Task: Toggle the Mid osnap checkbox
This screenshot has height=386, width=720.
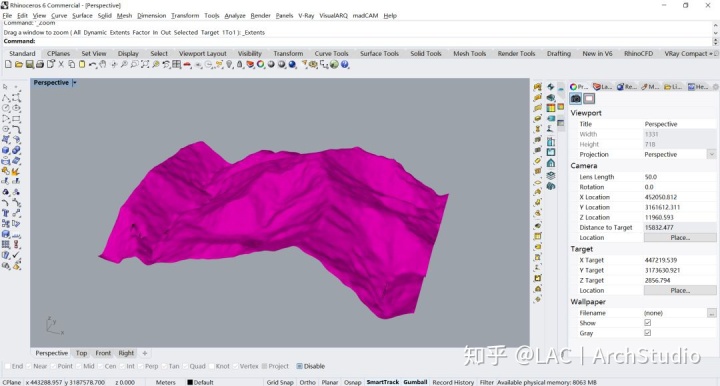Action: [x=78, y=366]
